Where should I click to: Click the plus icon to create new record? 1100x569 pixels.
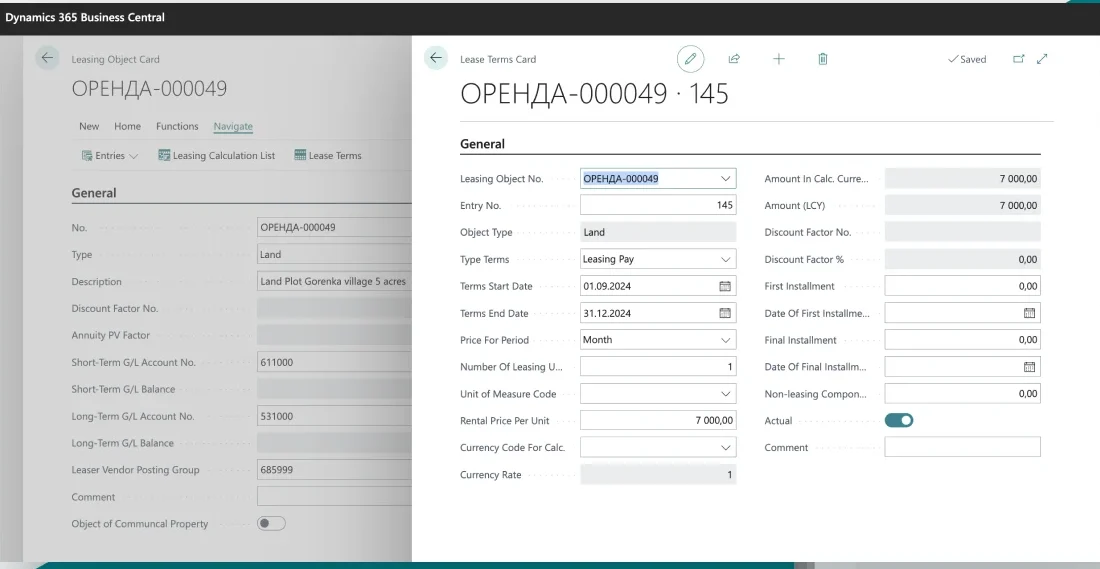(x=779, y=59)
